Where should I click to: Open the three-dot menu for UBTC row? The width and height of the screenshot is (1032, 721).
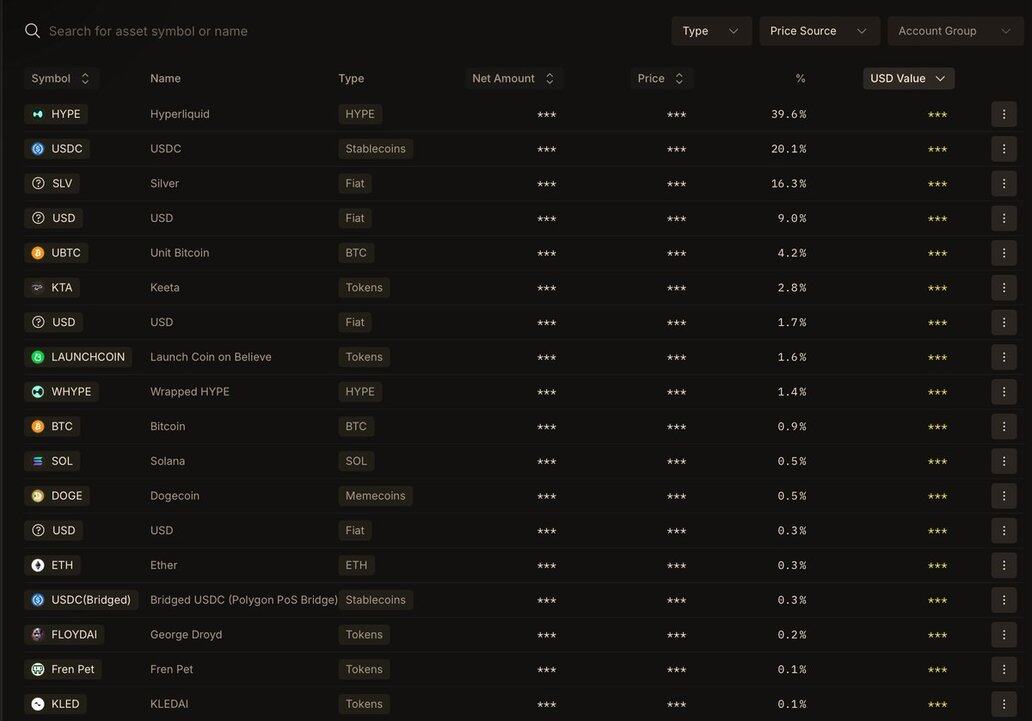(1004, 253)
